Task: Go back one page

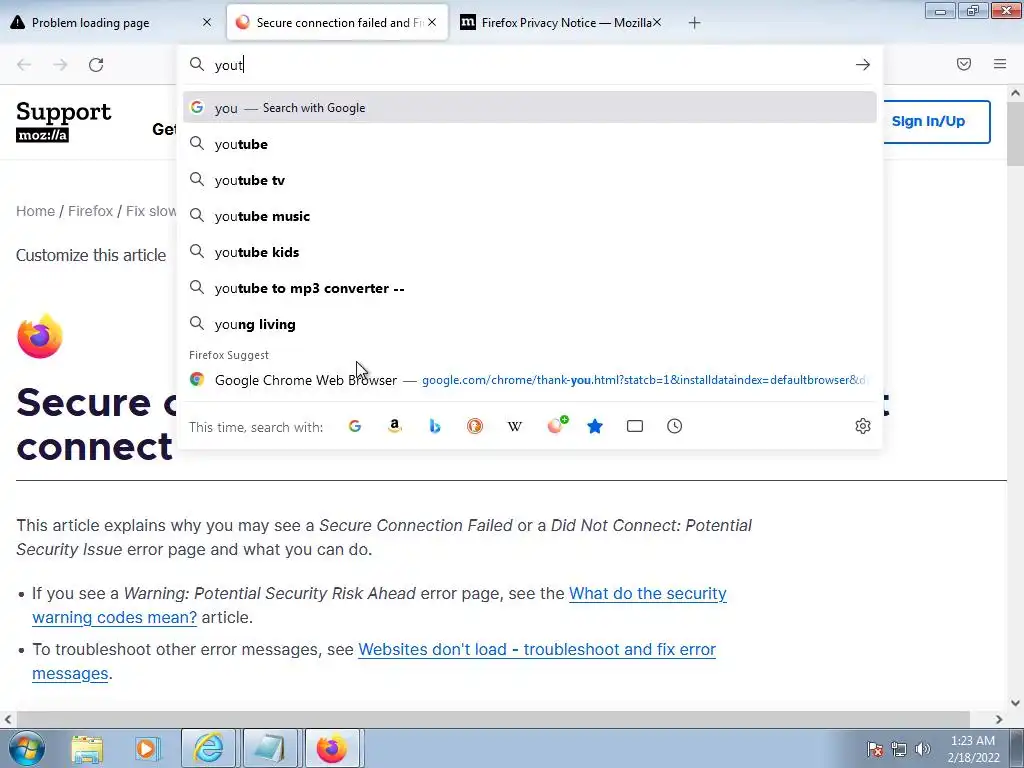Action: [24, 65]
